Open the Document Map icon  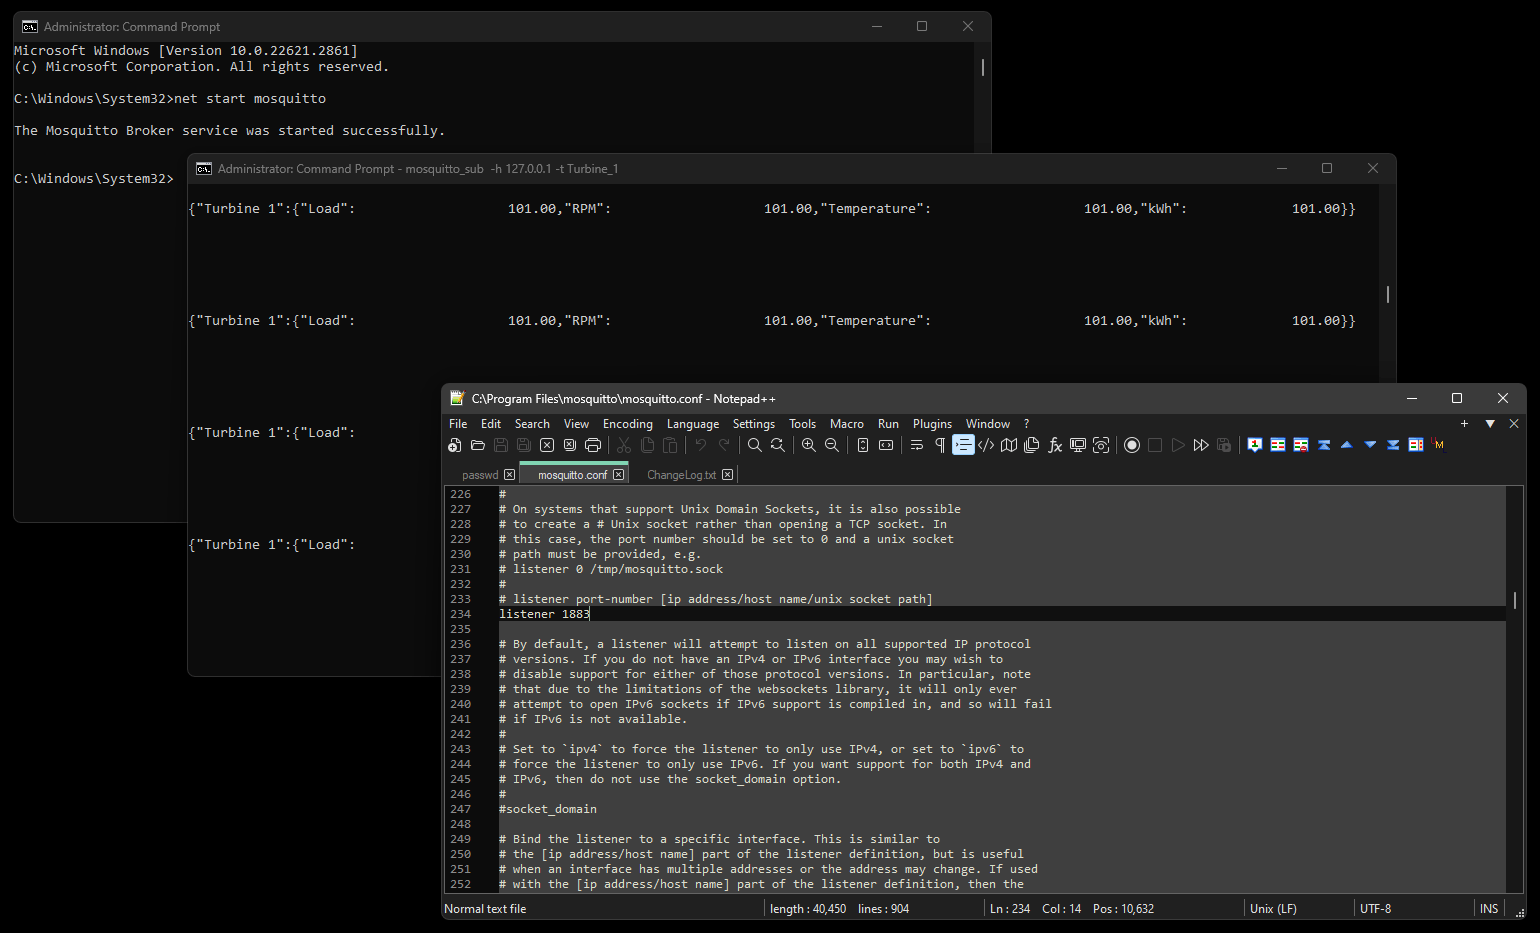pyautogui.click(x=1009, y=445)
